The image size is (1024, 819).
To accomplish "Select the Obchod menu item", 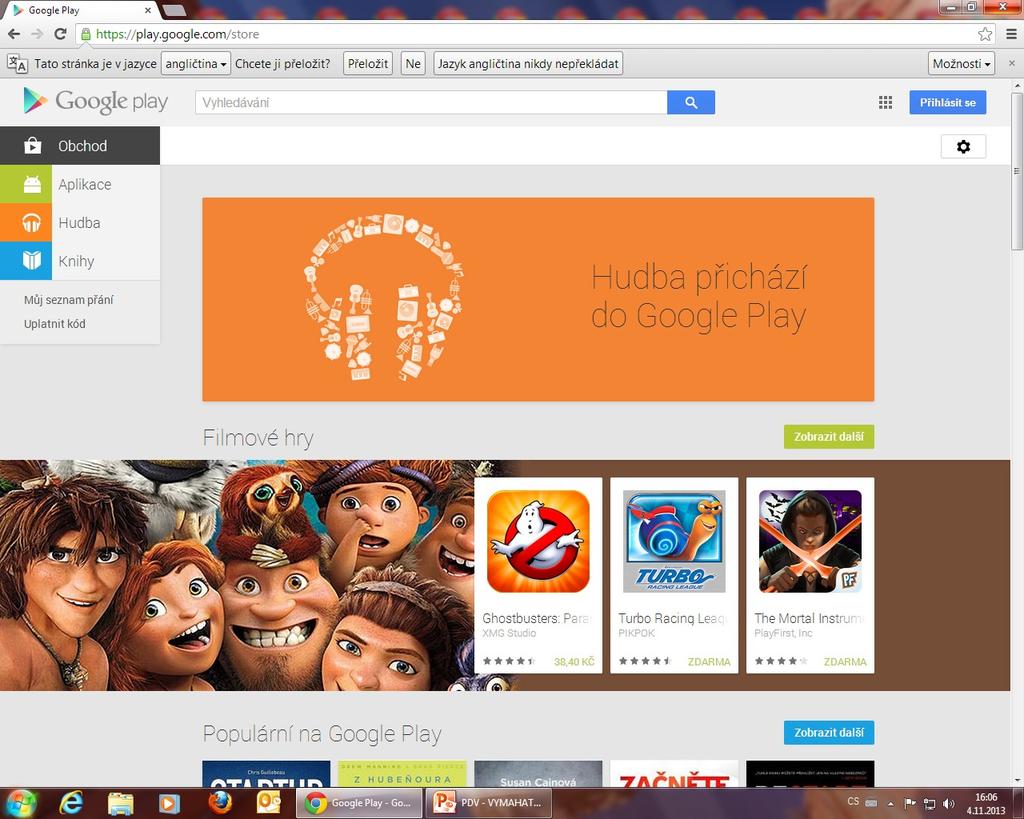I will coord(80,146).
